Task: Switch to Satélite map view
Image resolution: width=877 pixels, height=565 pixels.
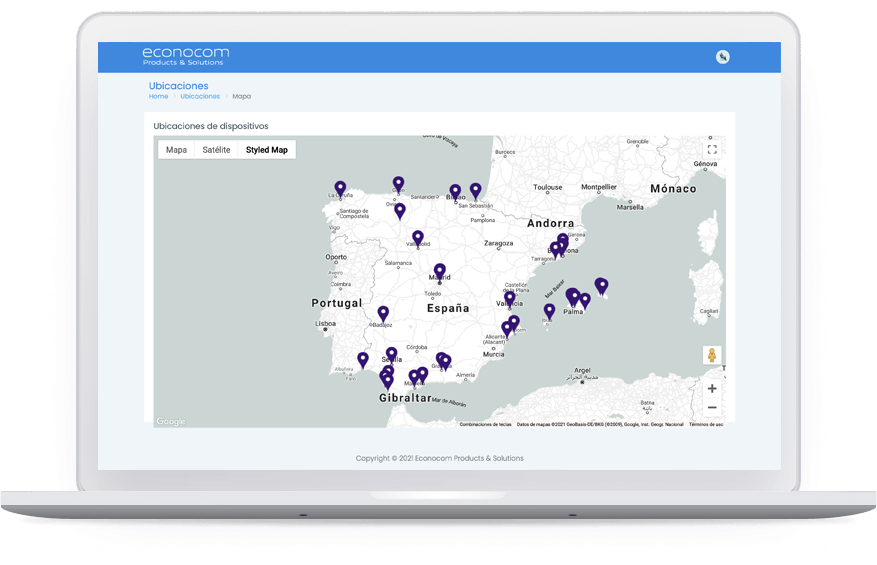Action: coord(216,150)
